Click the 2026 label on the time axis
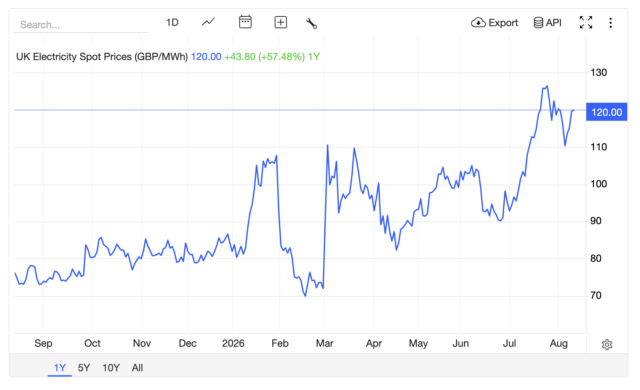The height and width of the screenshot is (390, 640). click(x=233, y=343)
